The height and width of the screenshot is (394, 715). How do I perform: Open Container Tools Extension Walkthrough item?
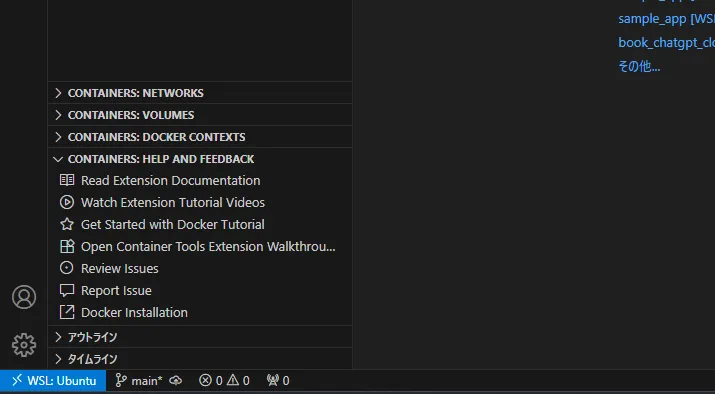[200, 247]
